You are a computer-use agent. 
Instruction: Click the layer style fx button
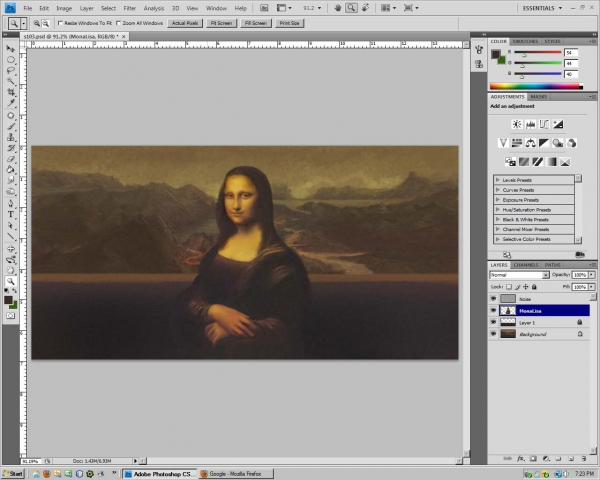pyautogui.click(x=520, y=458)
